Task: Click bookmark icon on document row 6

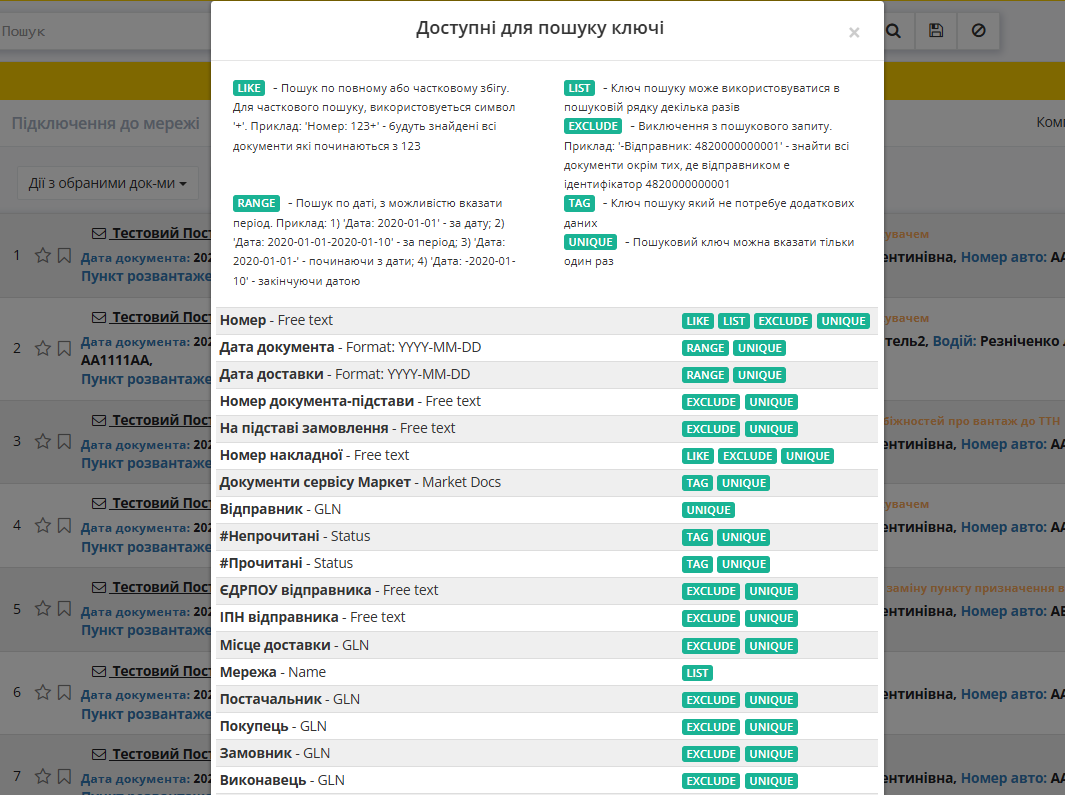Action: [64, 693]
